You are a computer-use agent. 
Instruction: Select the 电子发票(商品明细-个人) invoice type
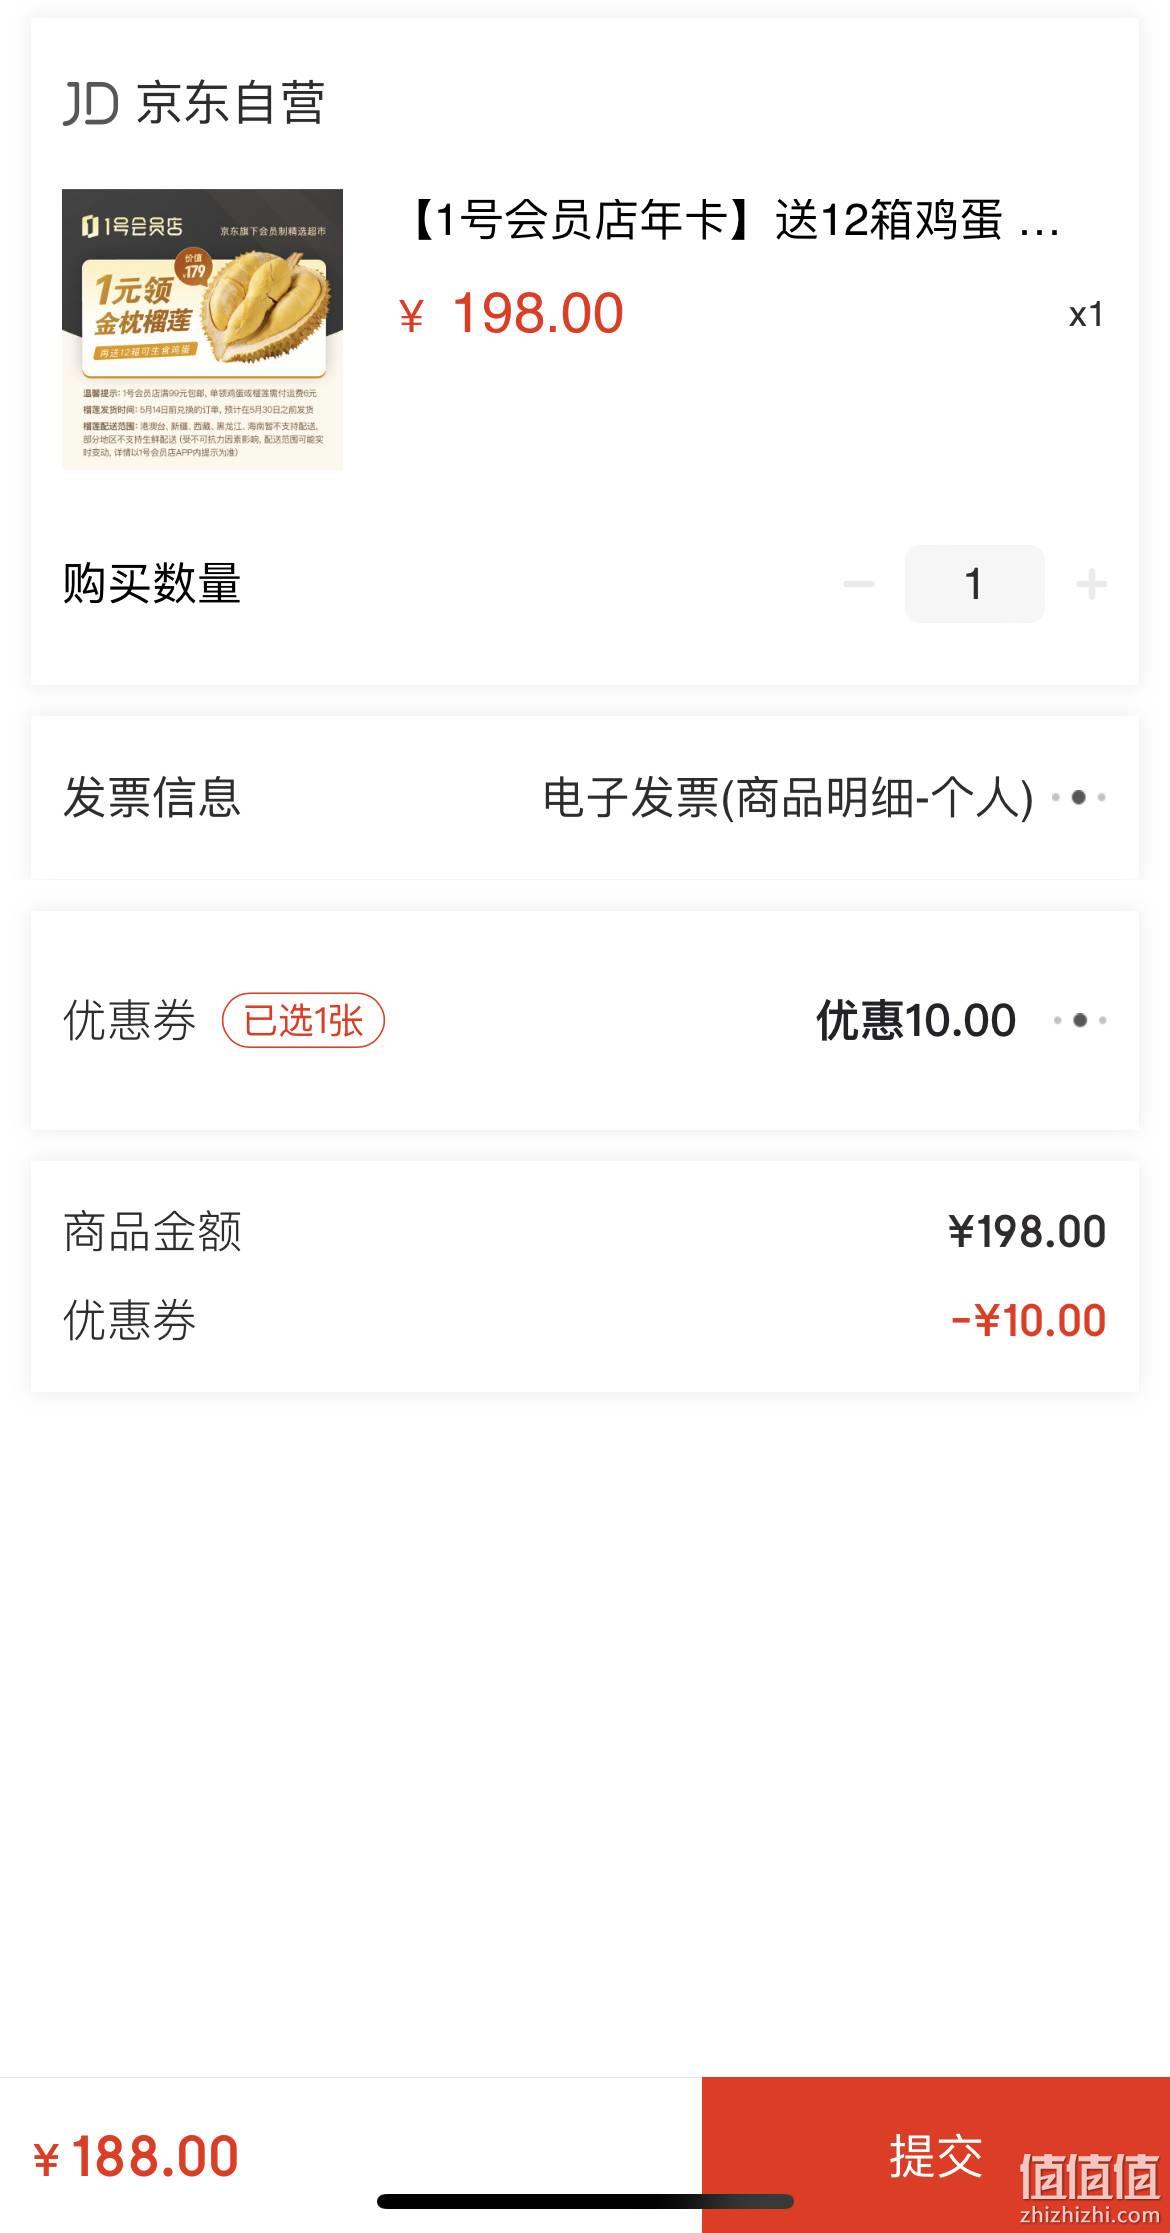[x=788, y=798]
